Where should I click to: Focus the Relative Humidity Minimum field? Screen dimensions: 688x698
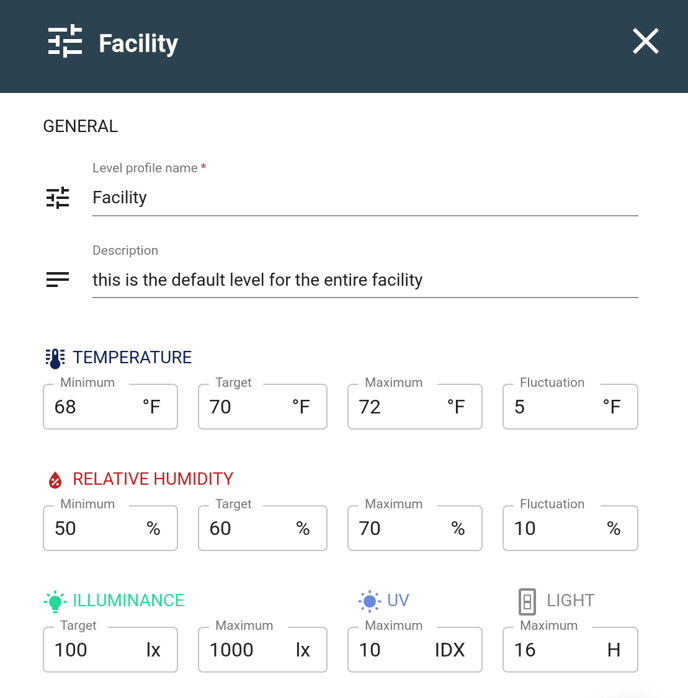tap(110, 528)
